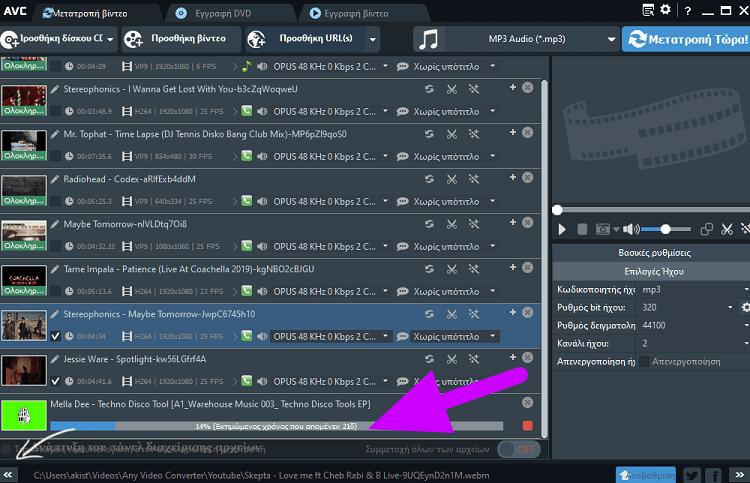Screen dimensions: 750x483
Task: Rename Stereophonics I Wanna Get Lost item
Action: click(x=55, y=89)
